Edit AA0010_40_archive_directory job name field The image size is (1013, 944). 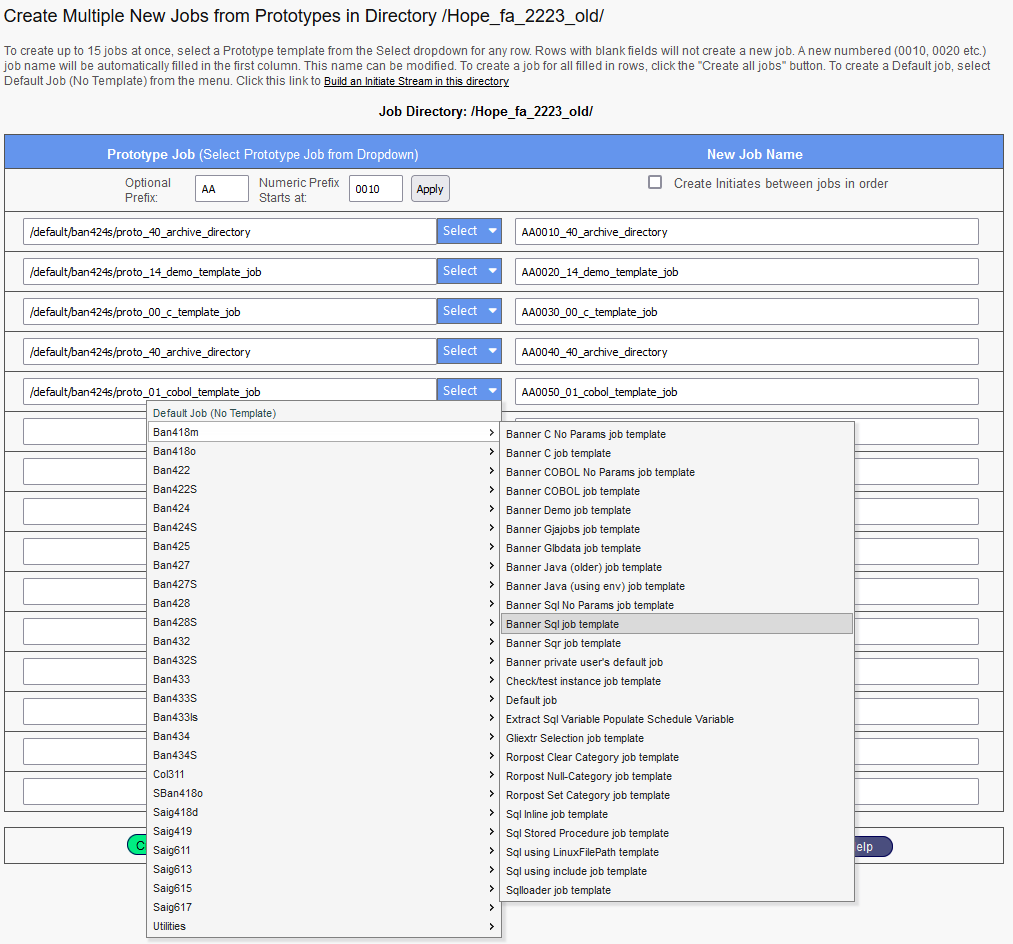click(x=746, y=232)
